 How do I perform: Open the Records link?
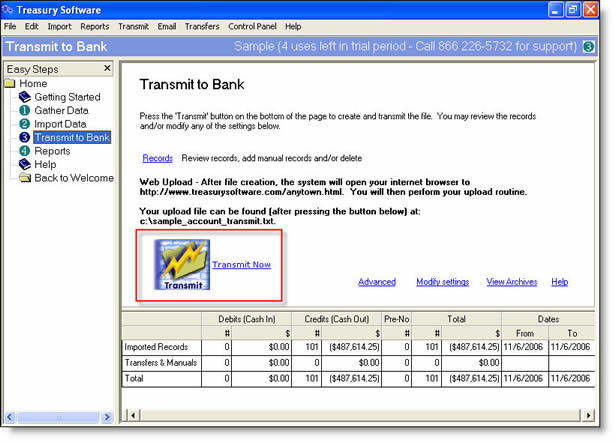[x=158, y=158]
